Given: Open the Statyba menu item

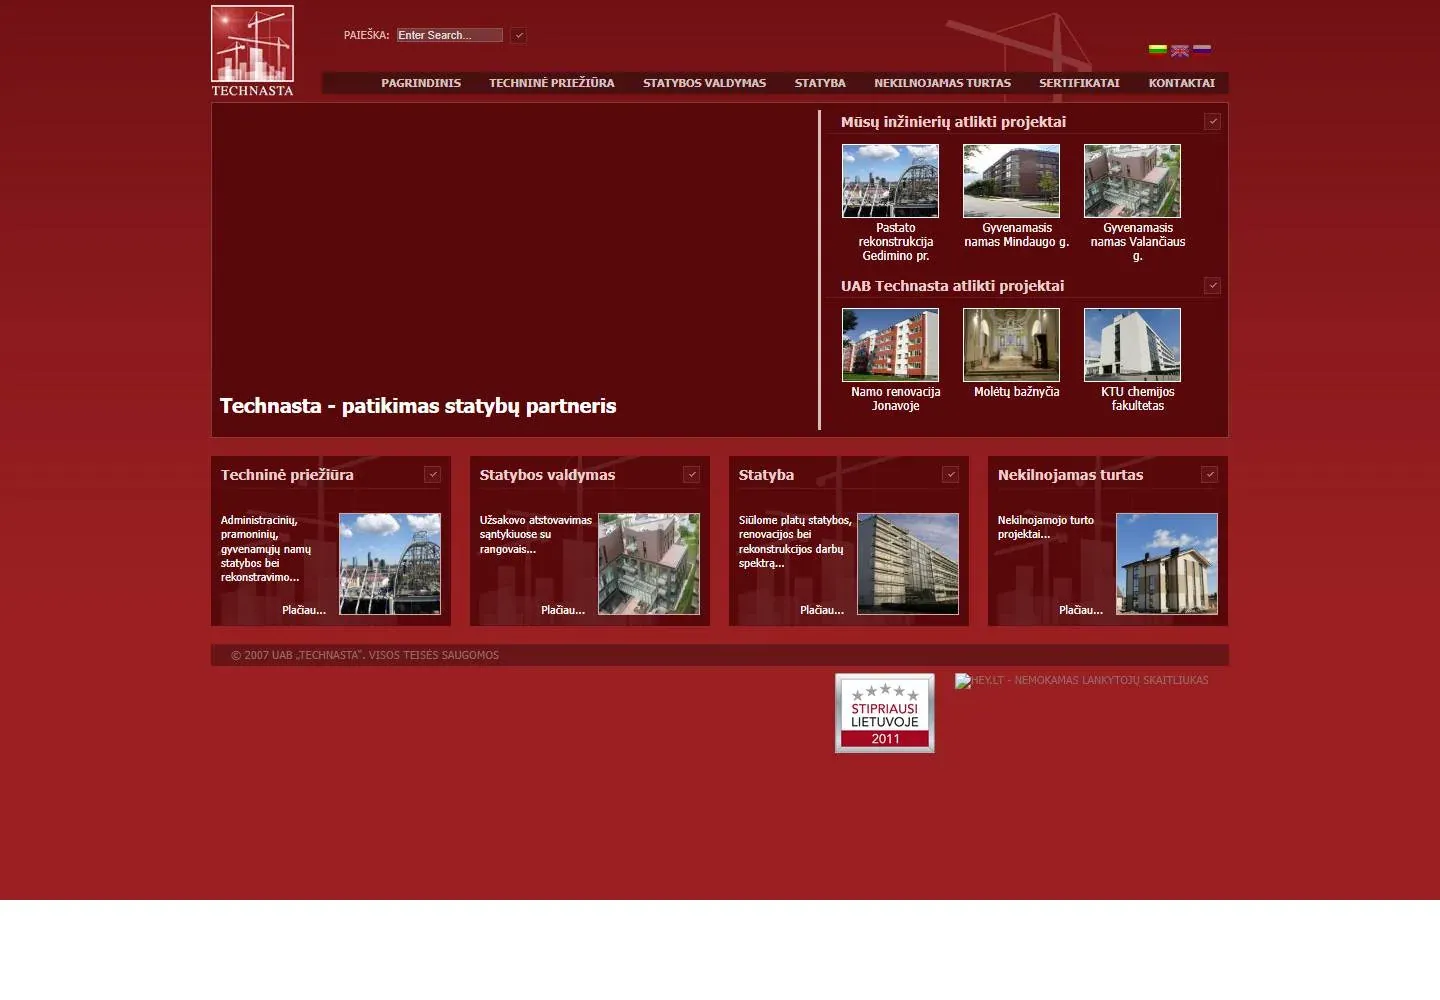Looking at the screenshot, I should (x=820, y=83).
